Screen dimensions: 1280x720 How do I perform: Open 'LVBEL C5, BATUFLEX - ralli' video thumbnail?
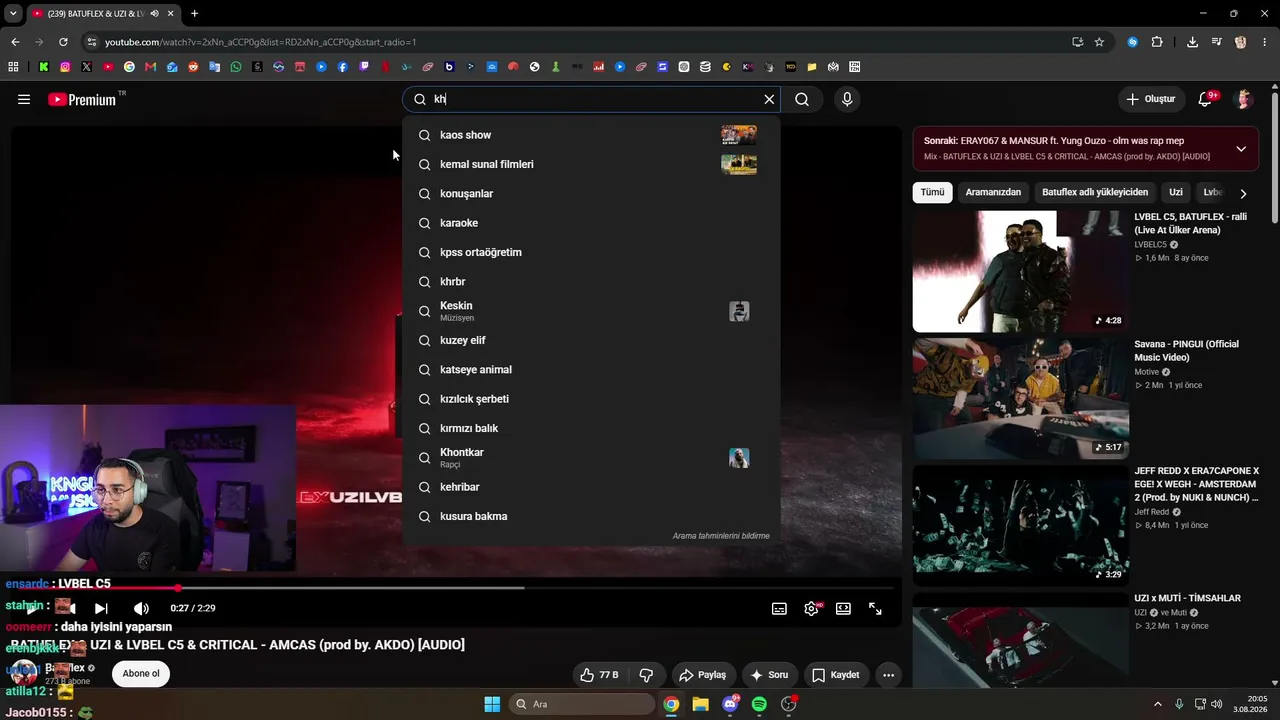[x=1020, y=271]
